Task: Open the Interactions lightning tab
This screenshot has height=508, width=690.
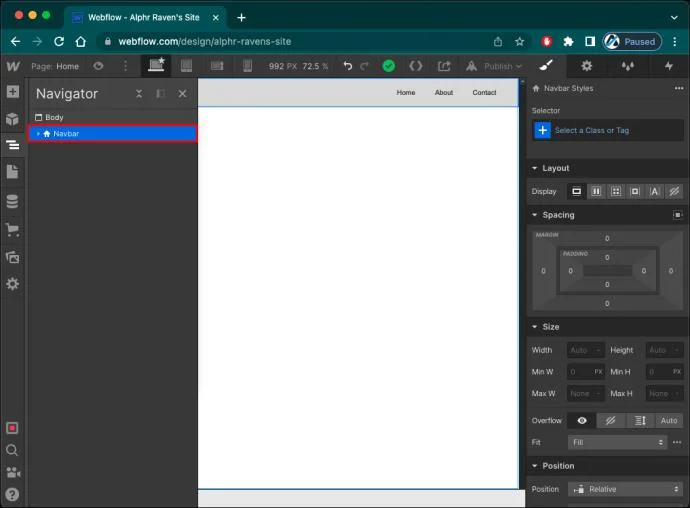Action: click(x=669, y=66)
